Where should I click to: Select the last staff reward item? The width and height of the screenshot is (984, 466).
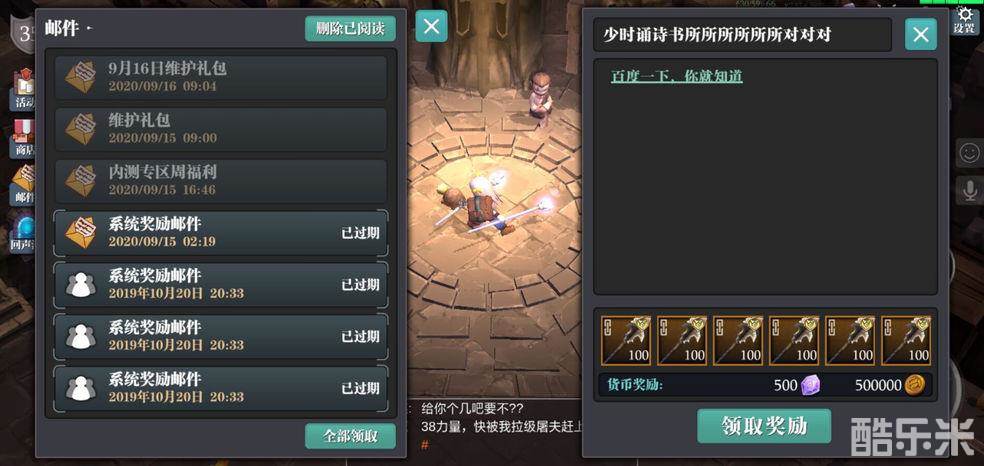906,340
